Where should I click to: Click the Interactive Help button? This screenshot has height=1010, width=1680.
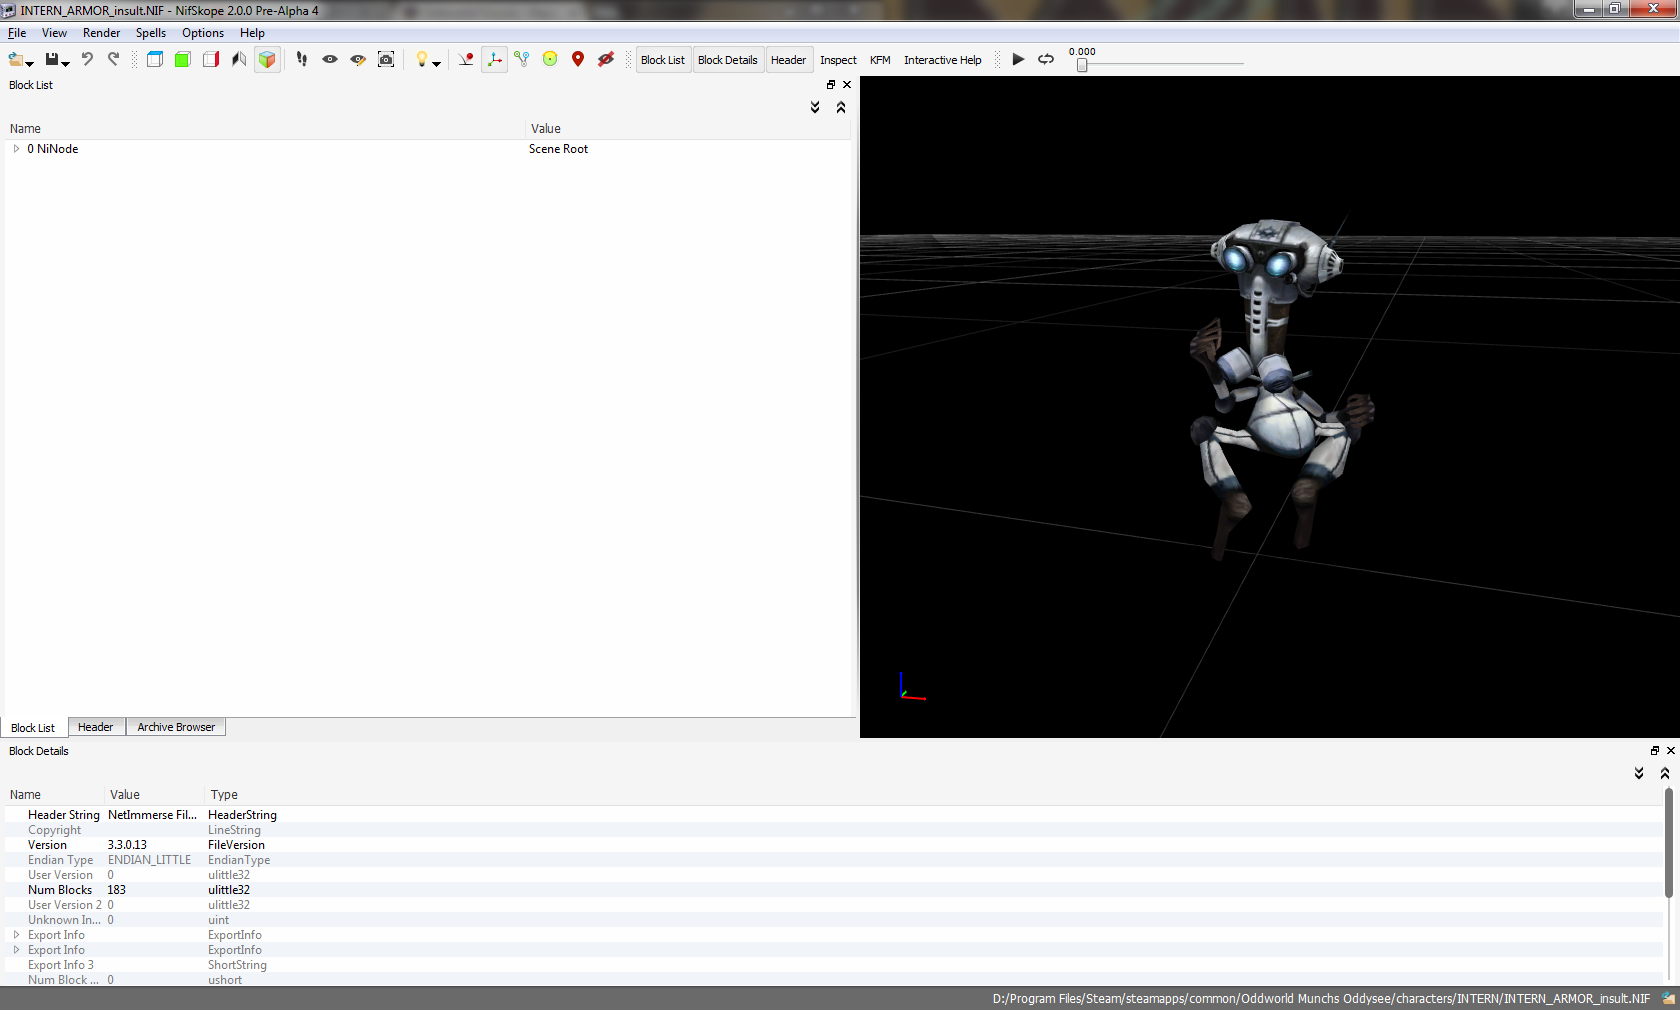[x=942, y=60]
